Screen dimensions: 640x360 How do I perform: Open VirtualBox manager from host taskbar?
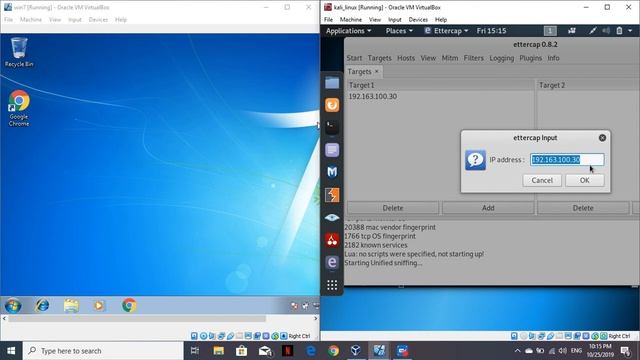(x=356, y=351)
